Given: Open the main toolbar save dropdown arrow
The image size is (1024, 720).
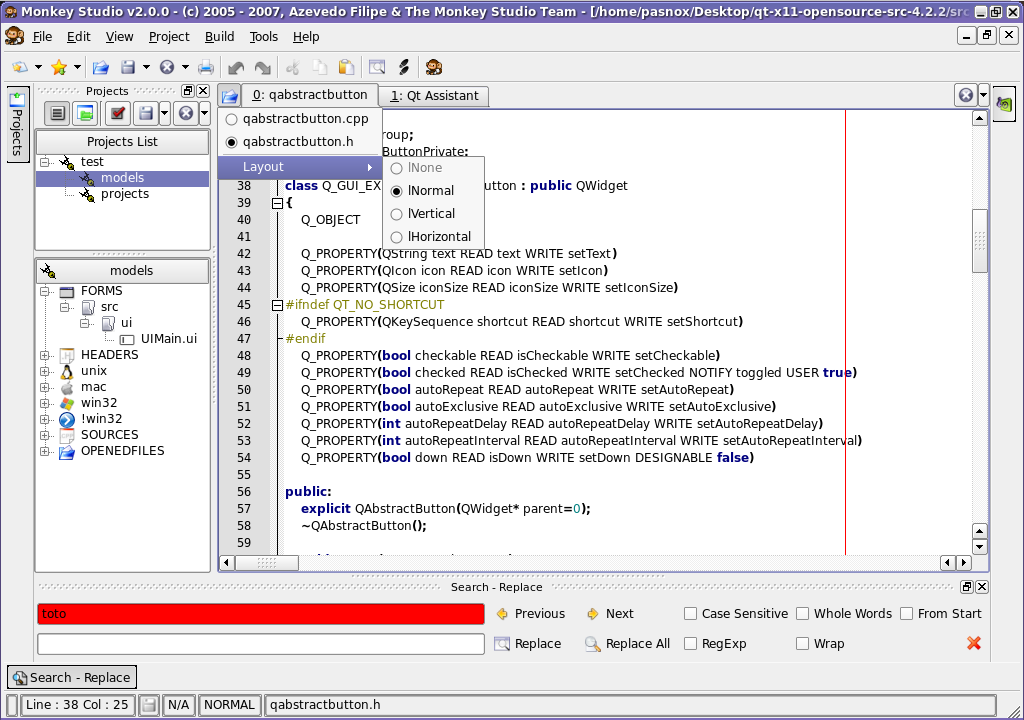Looking at the screenshot, I should [x=146, y=67].
